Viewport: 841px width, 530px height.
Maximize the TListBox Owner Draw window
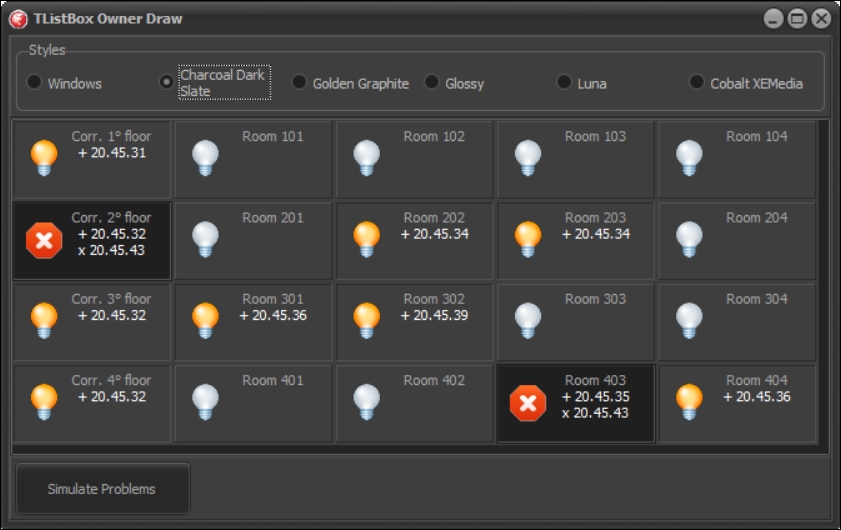tap(797, 19)
